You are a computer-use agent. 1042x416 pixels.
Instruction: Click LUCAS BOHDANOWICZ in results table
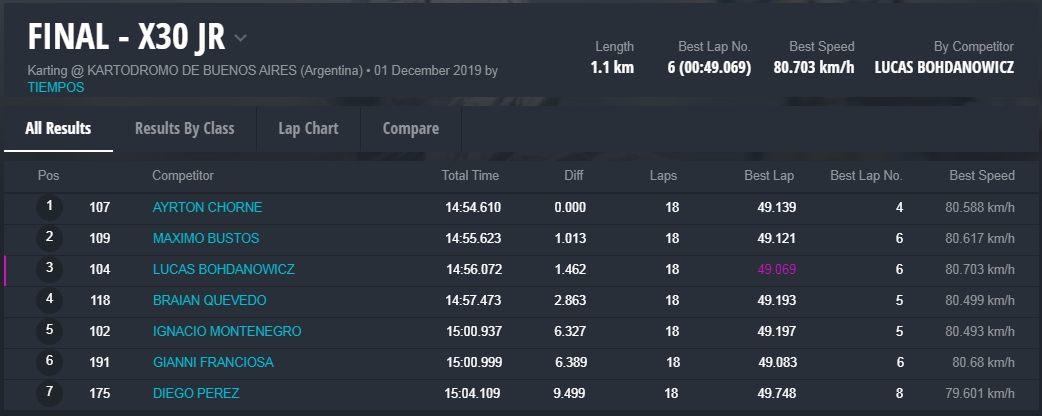click(x=223, y=270)
